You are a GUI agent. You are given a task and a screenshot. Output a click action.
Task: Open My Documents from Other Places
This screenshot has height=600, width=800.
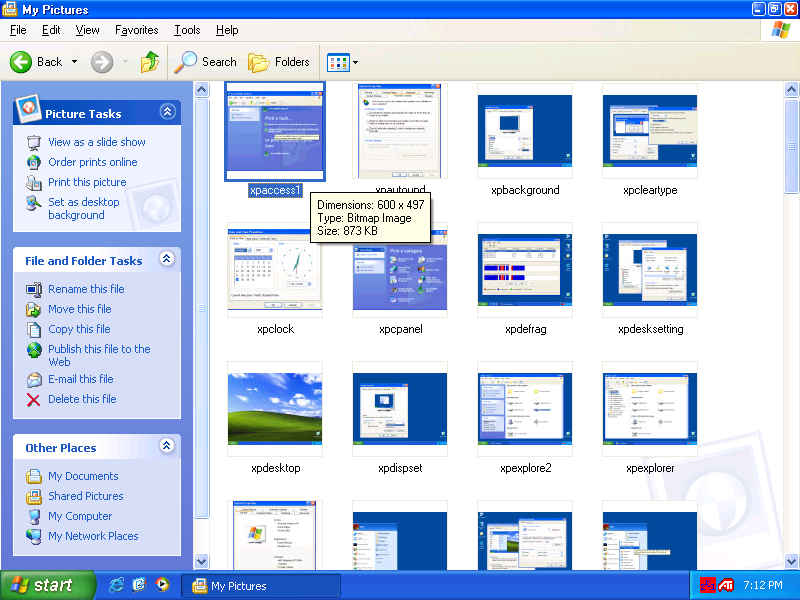(83, 476)
